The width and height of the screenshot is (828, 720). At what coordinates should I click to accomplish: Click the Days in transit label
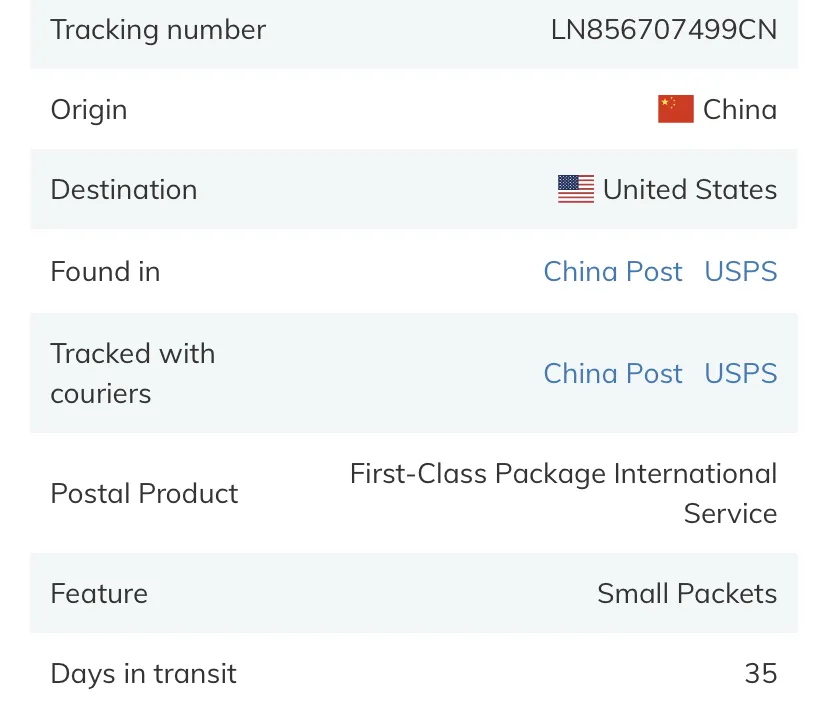point(143,674)
